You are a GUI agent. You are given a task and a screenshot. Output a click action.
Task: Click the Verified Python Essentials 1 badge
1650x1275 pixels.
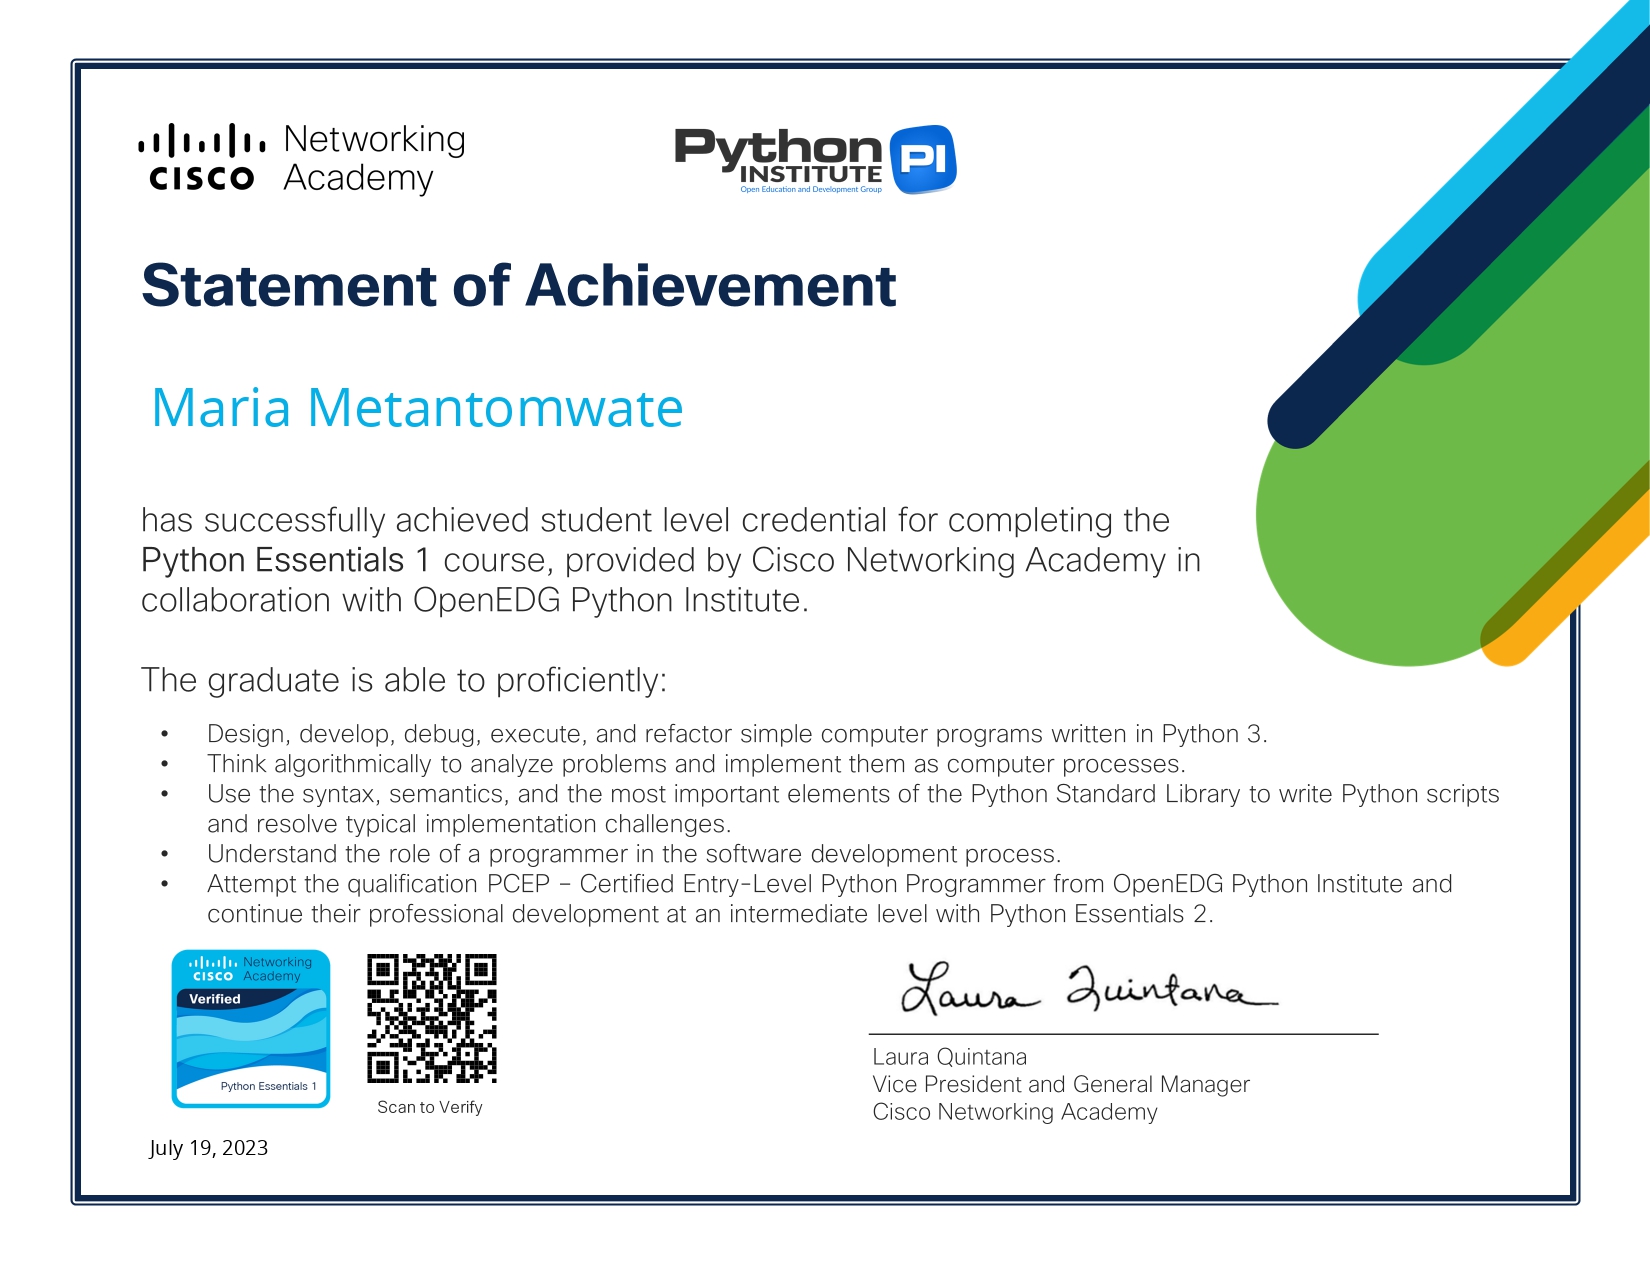pos(251,1029)
